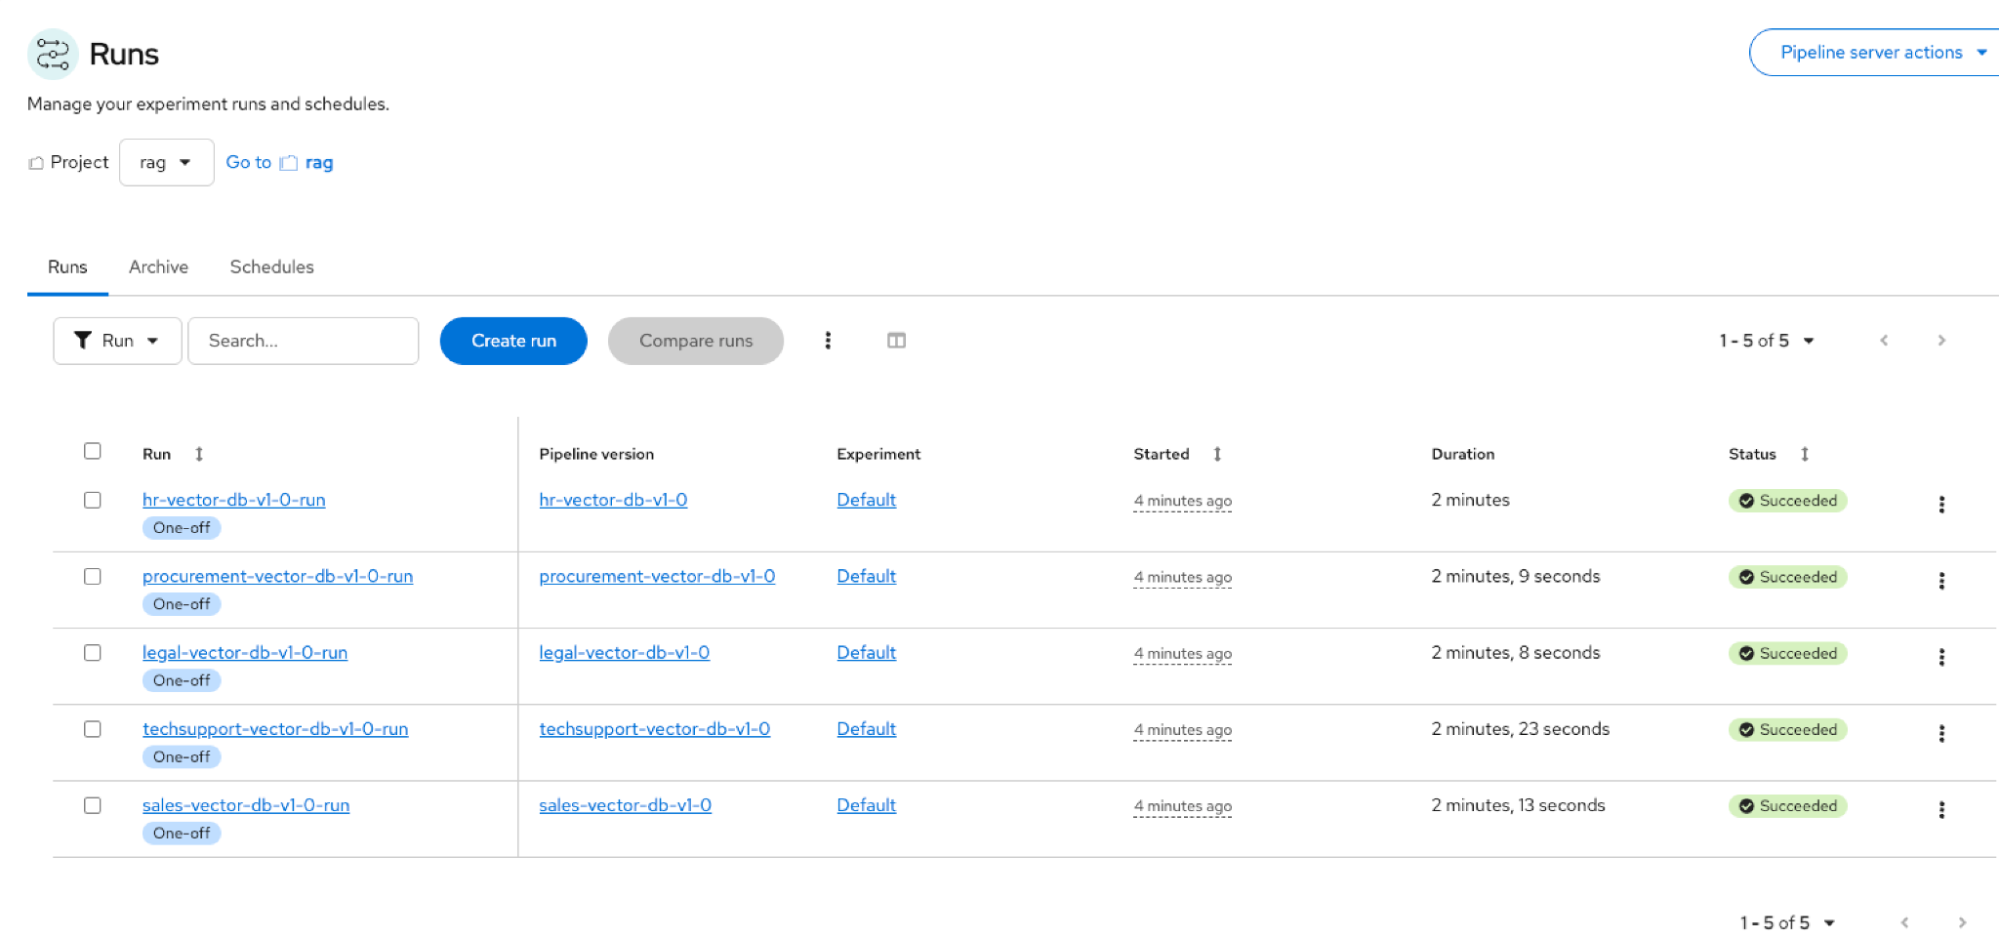Screen dimensions: 1999x939
Task: Open the Project selector showing rag
Action: coord(166,162)
